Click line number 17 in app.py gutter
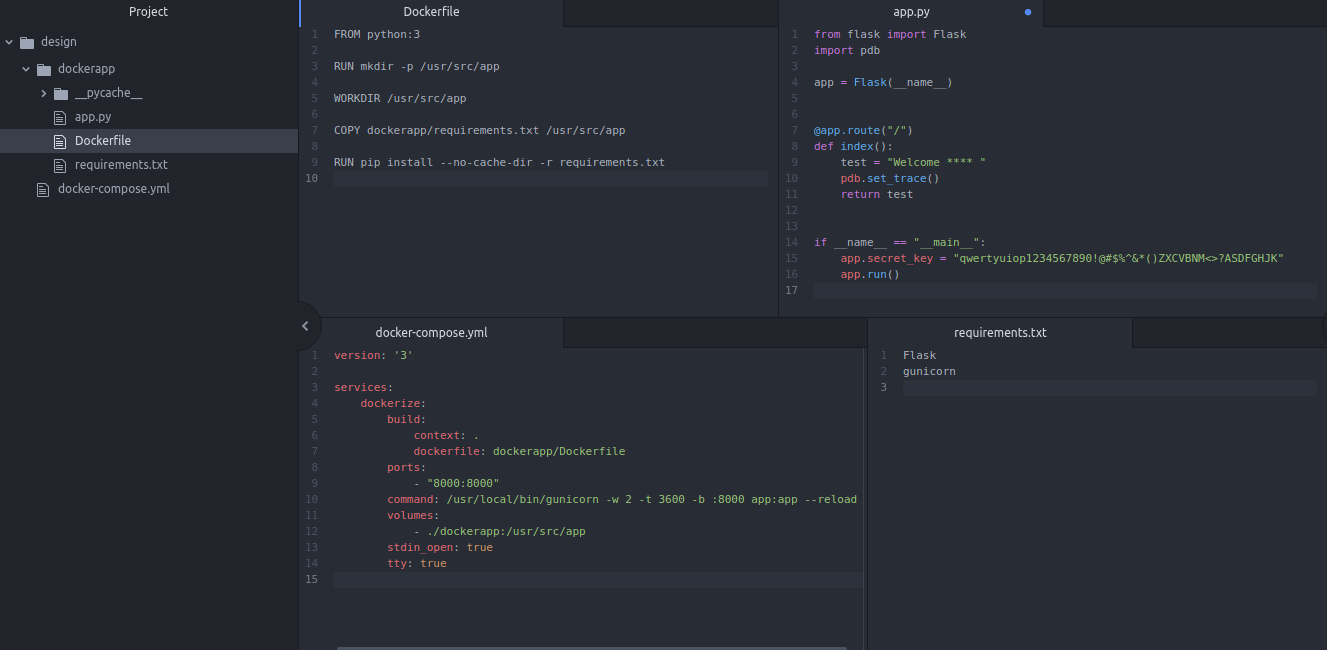The width and height of the screenshot is (1327, 650). coord(792,290)
